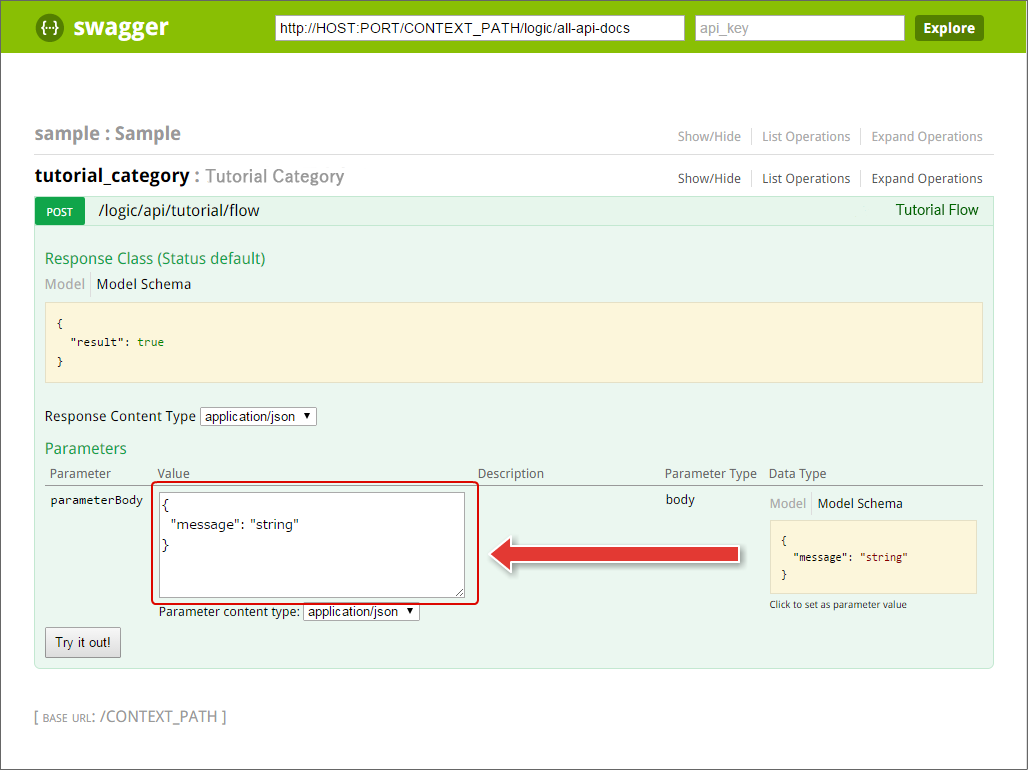
Task: Select Model Schema tab under Response Class
Action: coord(144,284)
